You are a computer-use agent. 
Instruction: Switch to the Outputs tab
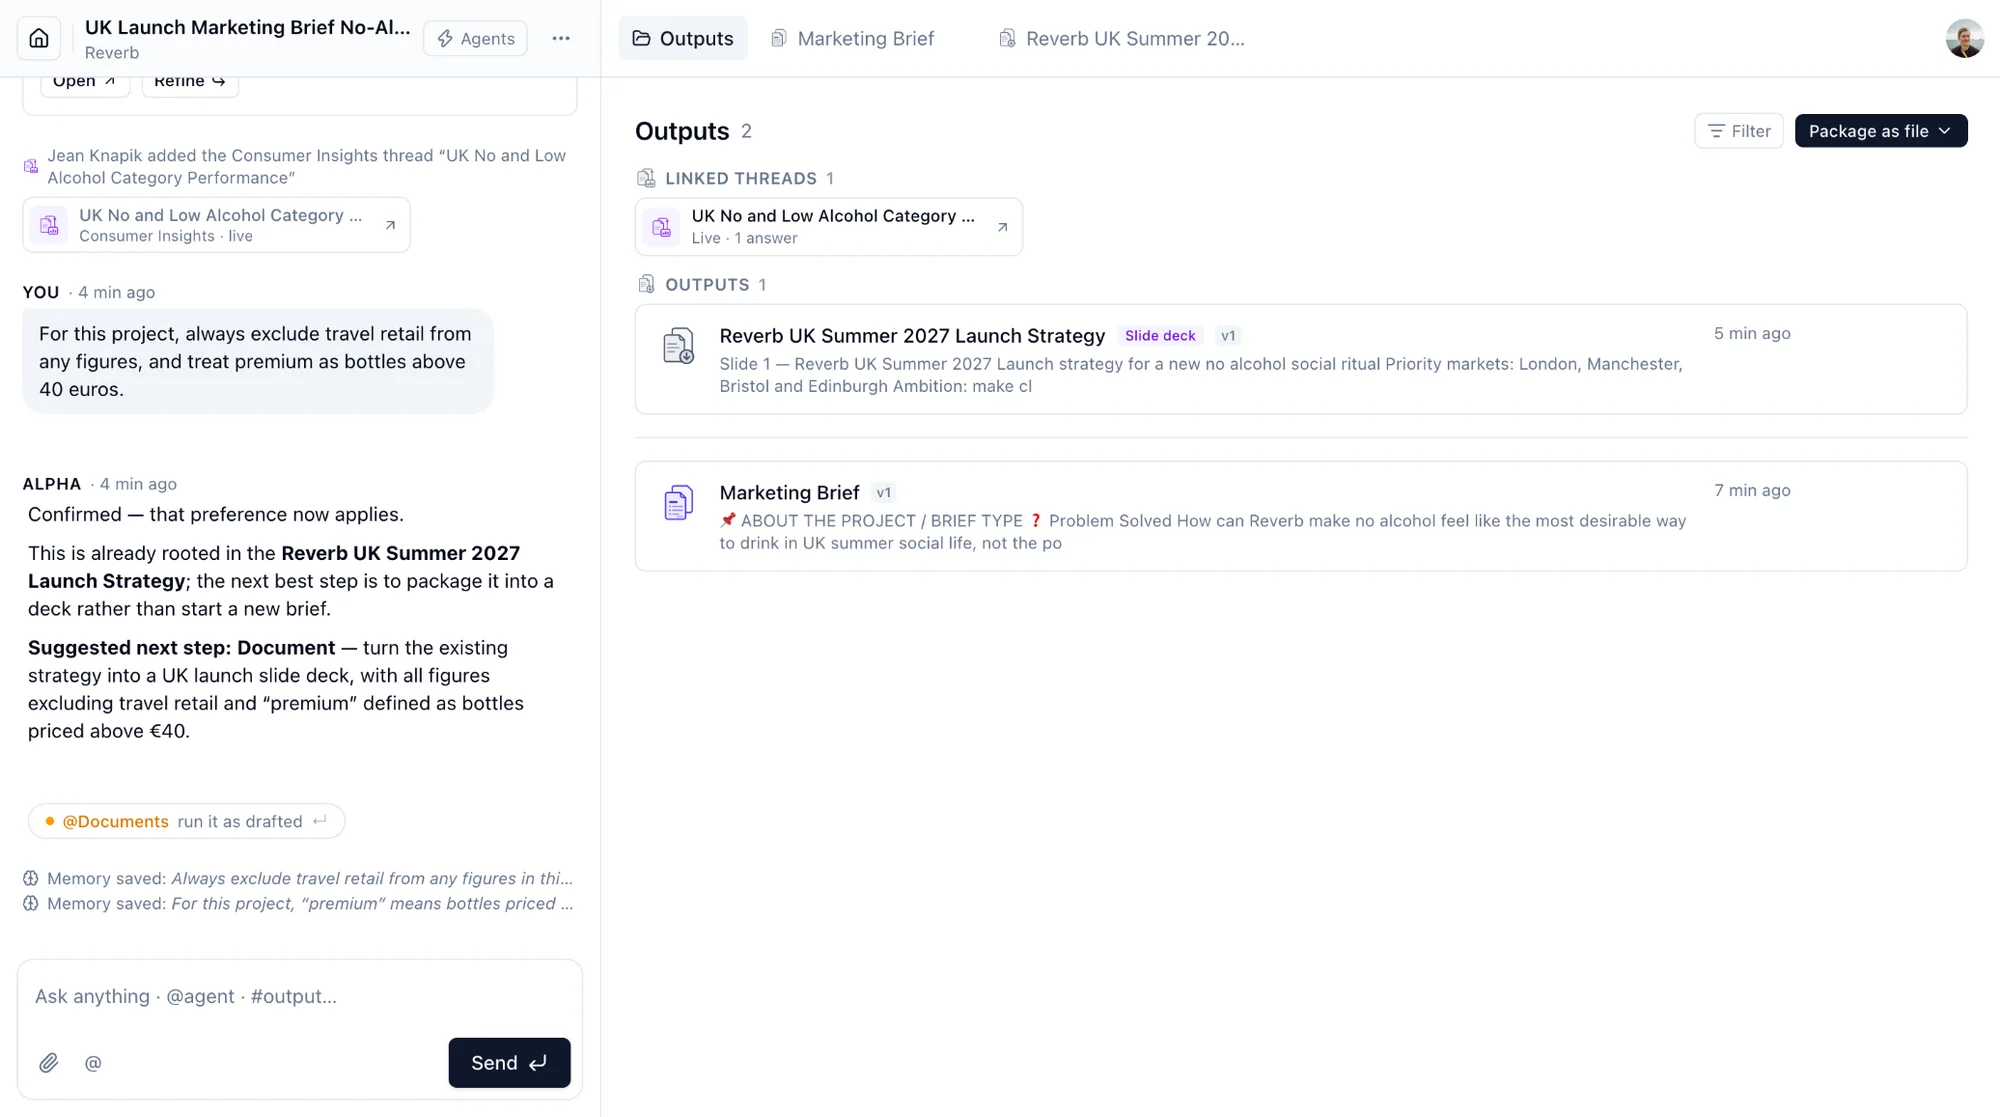(x=683, y=38)
